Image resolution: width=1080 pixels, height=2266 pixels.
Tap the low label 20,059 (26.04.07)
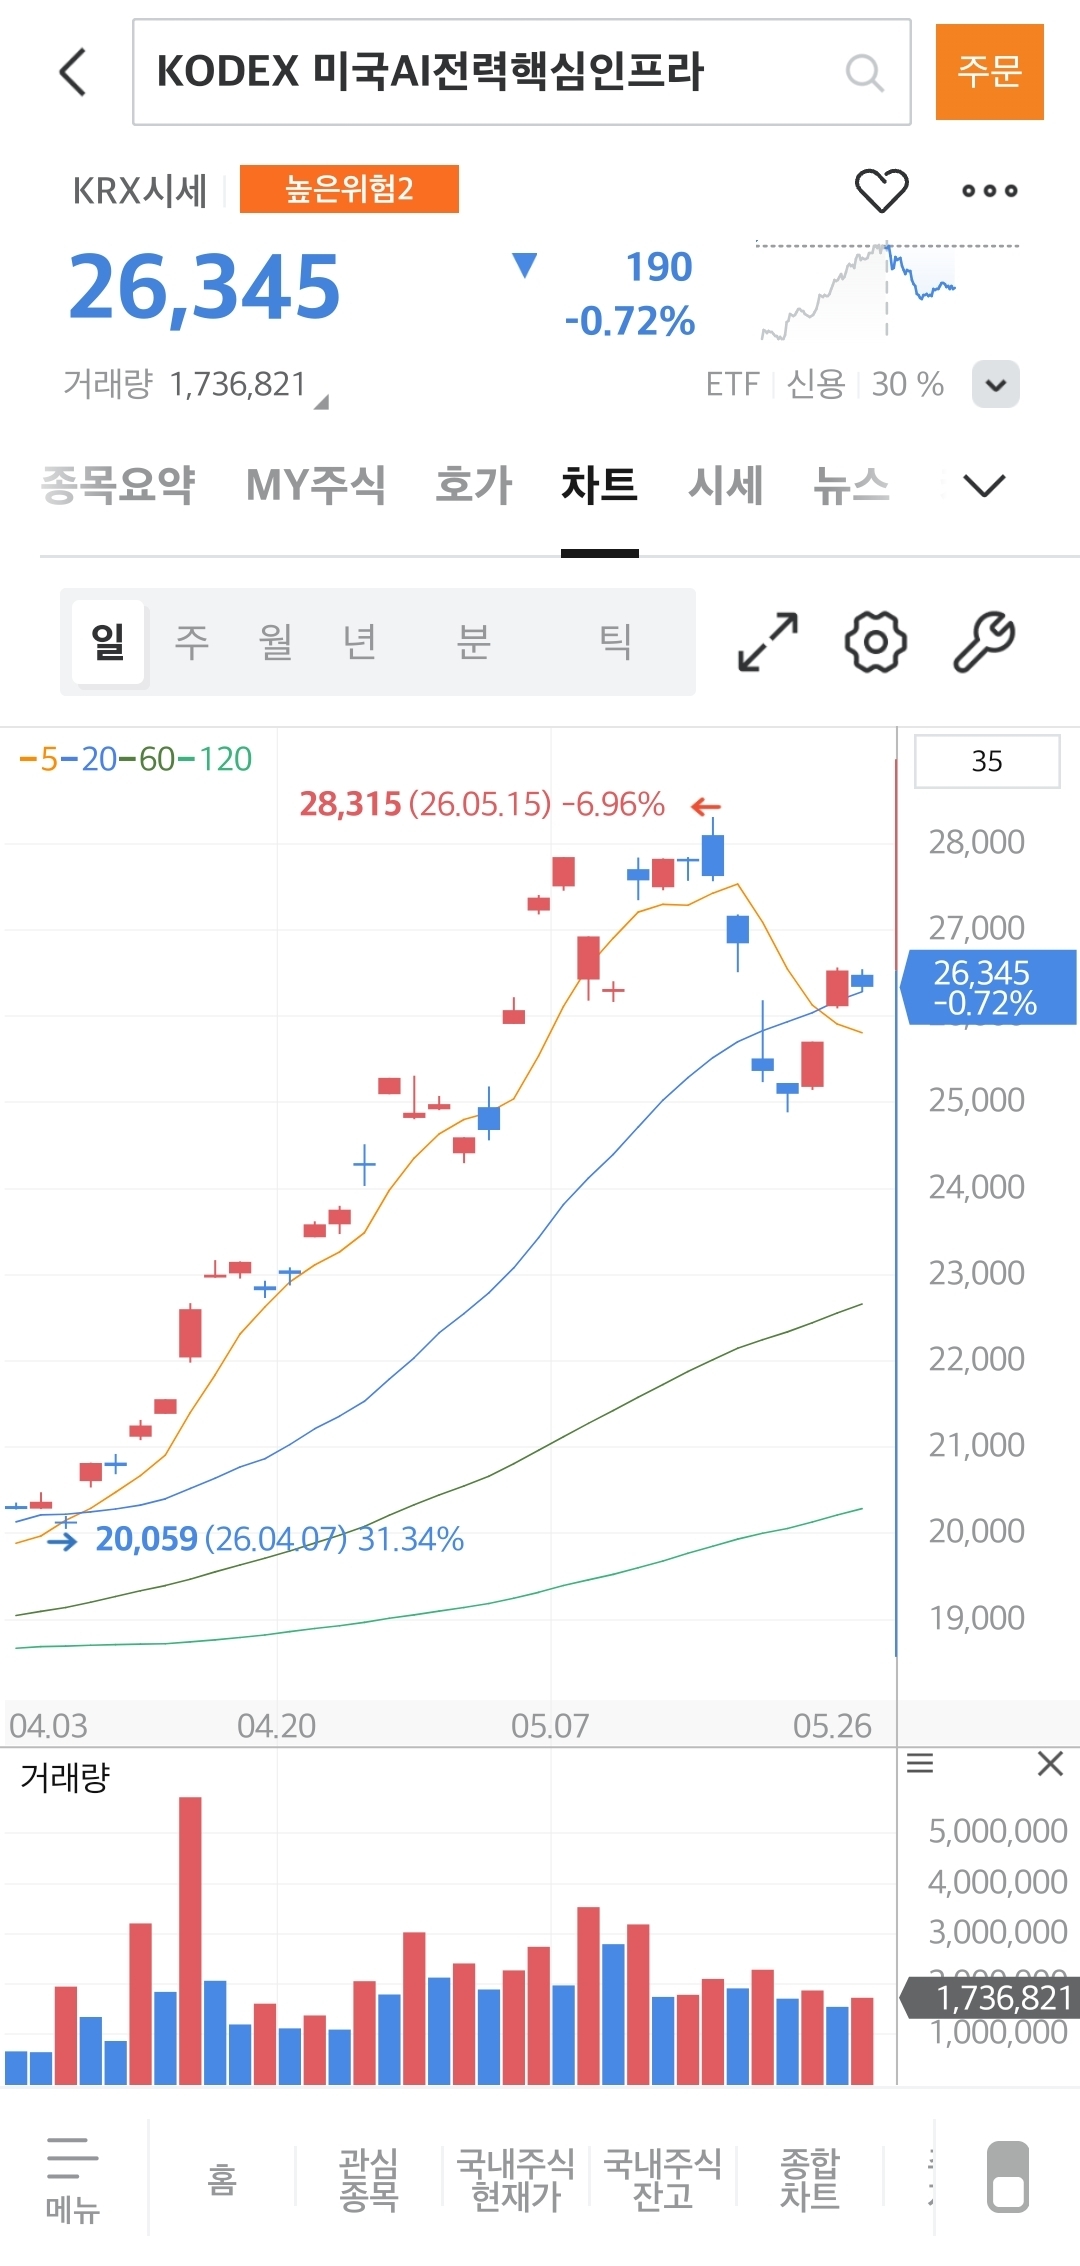280,1539
